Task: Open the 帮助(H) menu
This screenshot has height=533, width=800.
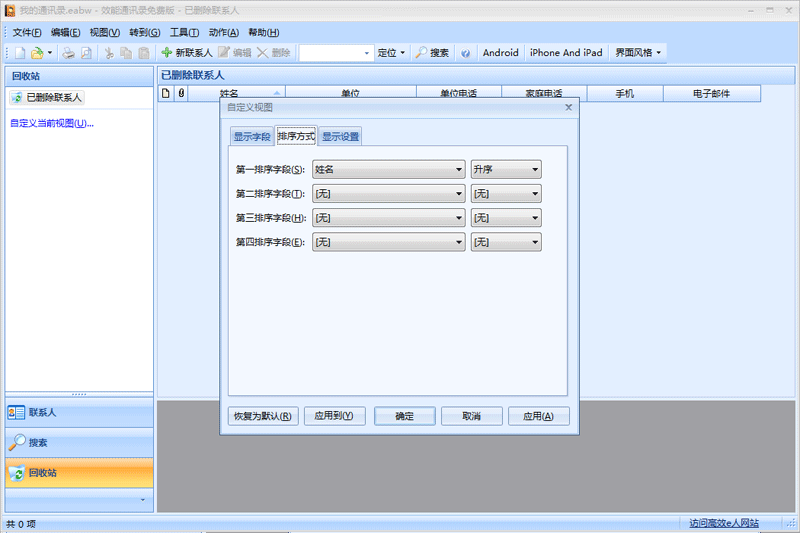Action: click(263, 33)
